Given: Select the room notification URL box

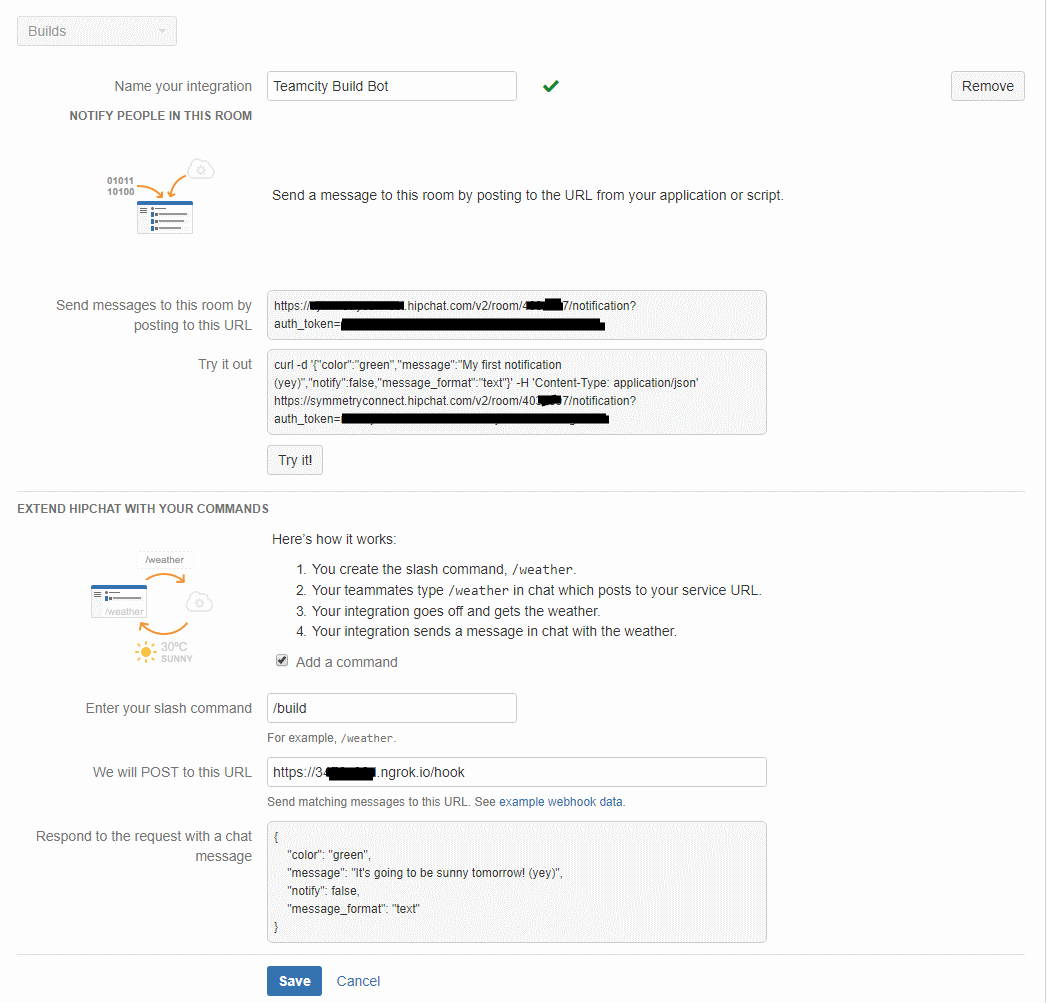Looking at the screenshot, I should click(517, 315).
